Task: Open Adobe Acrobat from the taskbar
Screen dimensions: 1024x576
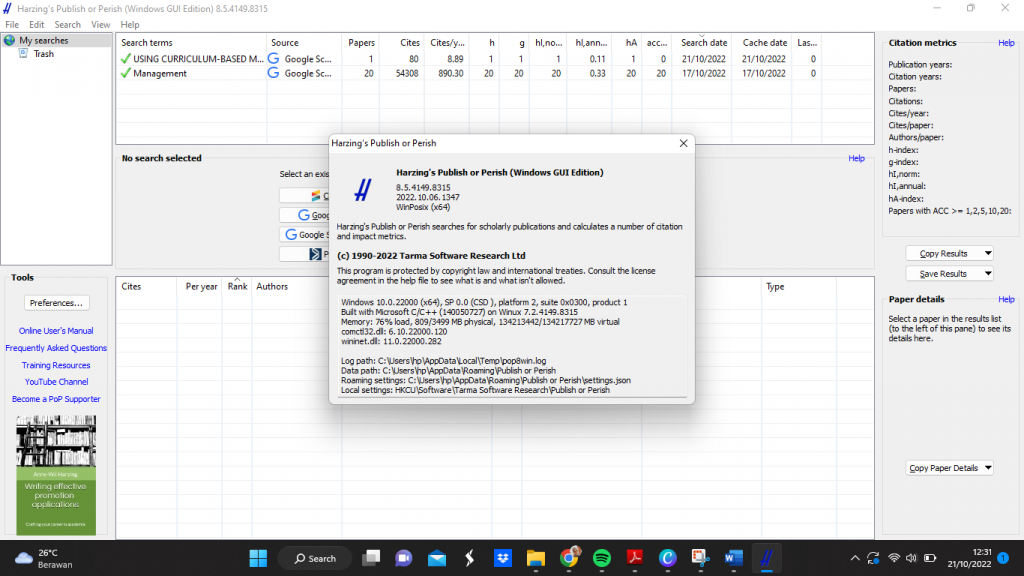Action: (x=635, y=558)
